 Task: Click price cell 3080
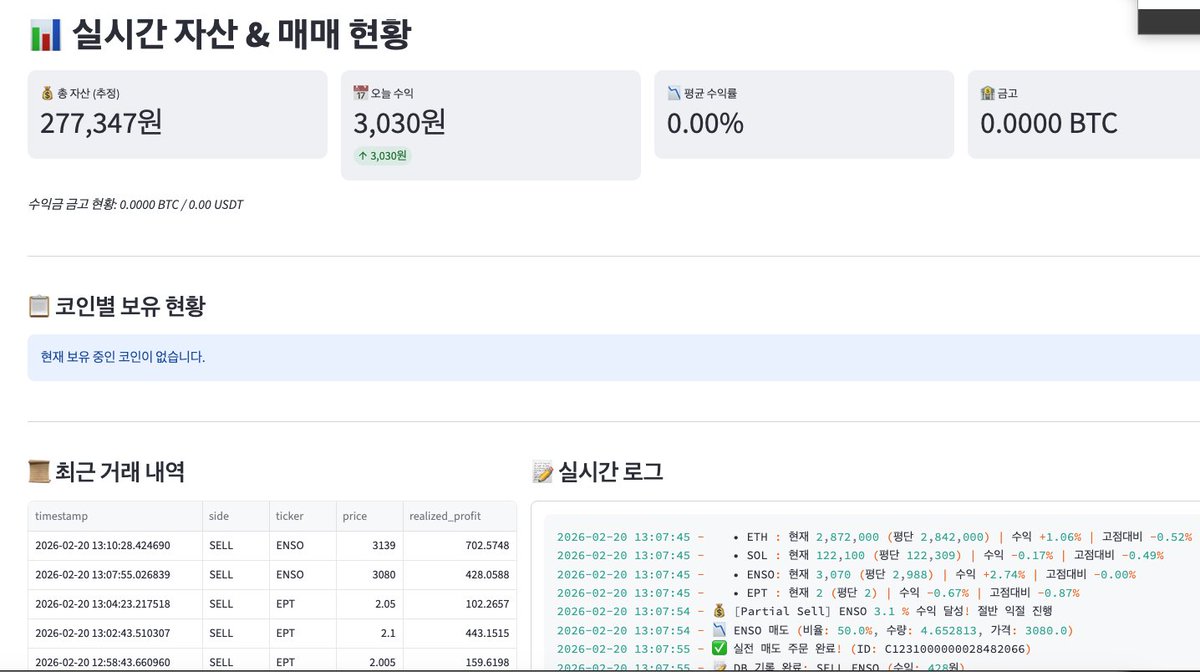coord(368,575)
